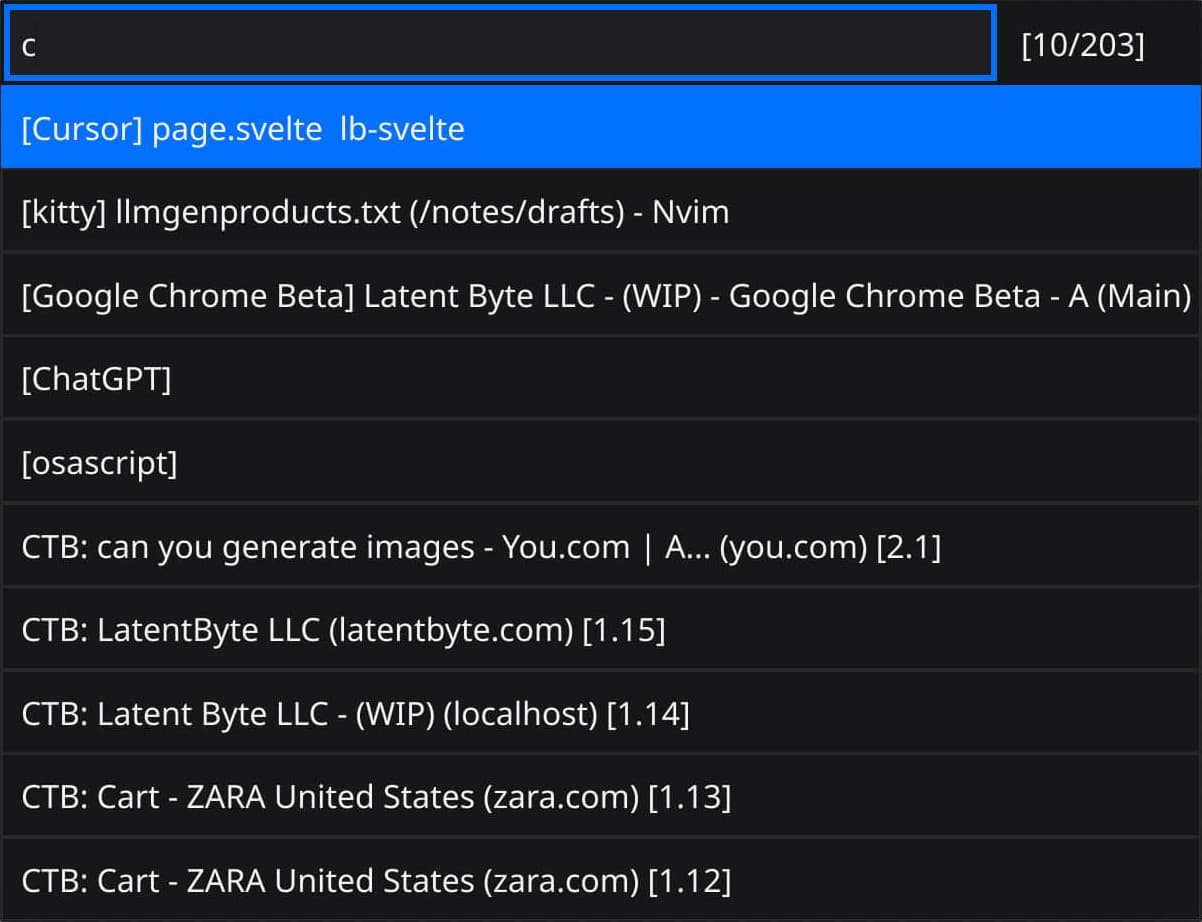The width and height of the screenshot is (1202, 922).
Task: Pick 'CTB: LatentByte LLC (latentbyte.com) [1.15]'
Action: [601, 629]
